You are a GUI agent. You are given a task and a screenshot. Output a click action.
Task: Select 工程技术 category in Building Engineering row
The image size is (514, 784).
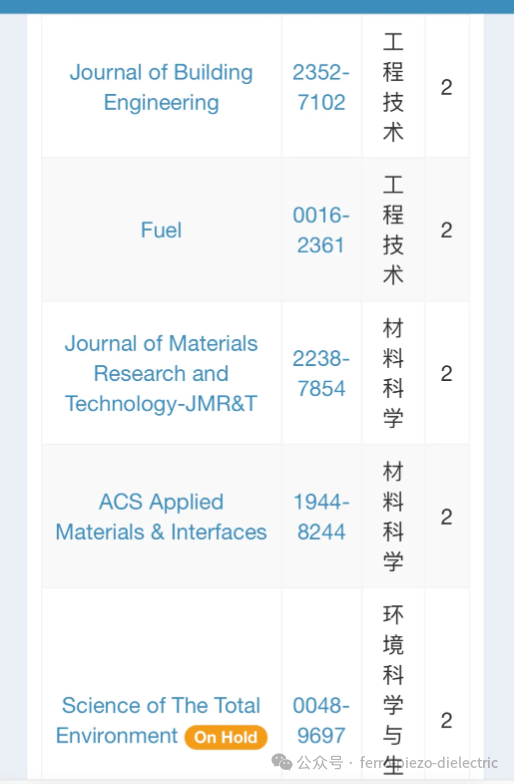[393, 88]
